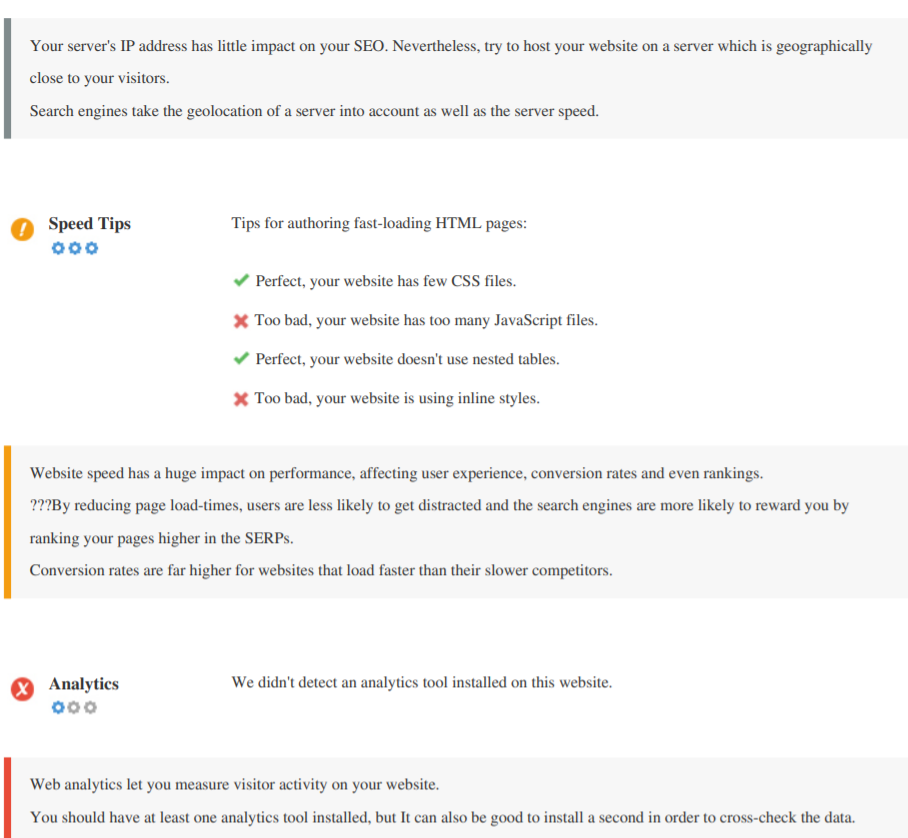Click the red left border of the analytics note
The height and width of the screenshot is (838, 908).
[x=7, y=798]
